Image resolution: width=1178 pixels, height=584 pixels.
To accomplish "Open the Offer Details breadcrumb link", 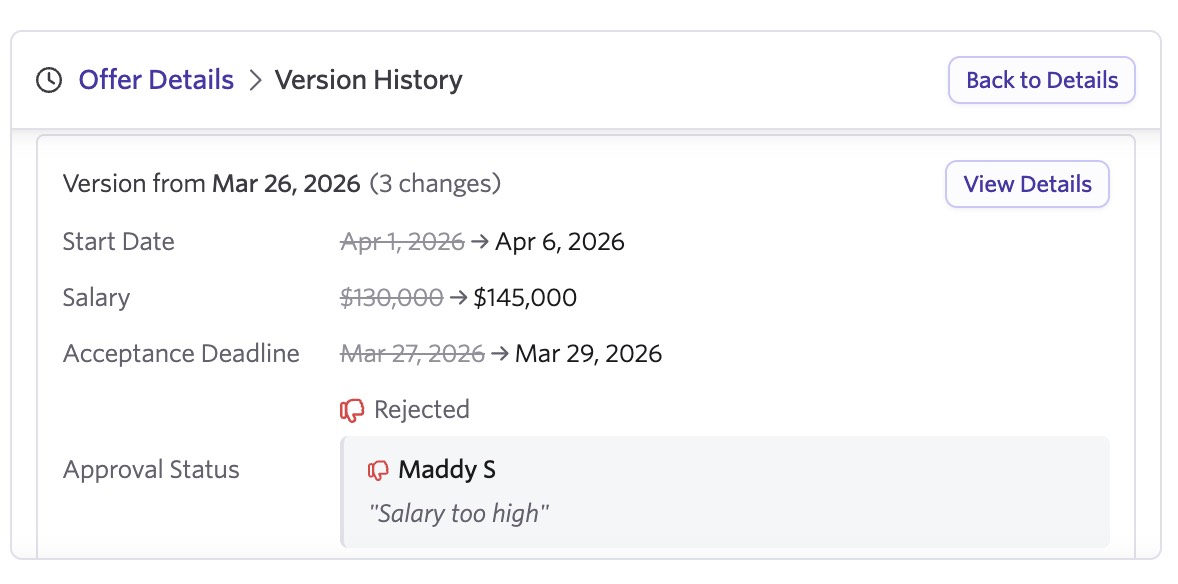I will (156, 80).
